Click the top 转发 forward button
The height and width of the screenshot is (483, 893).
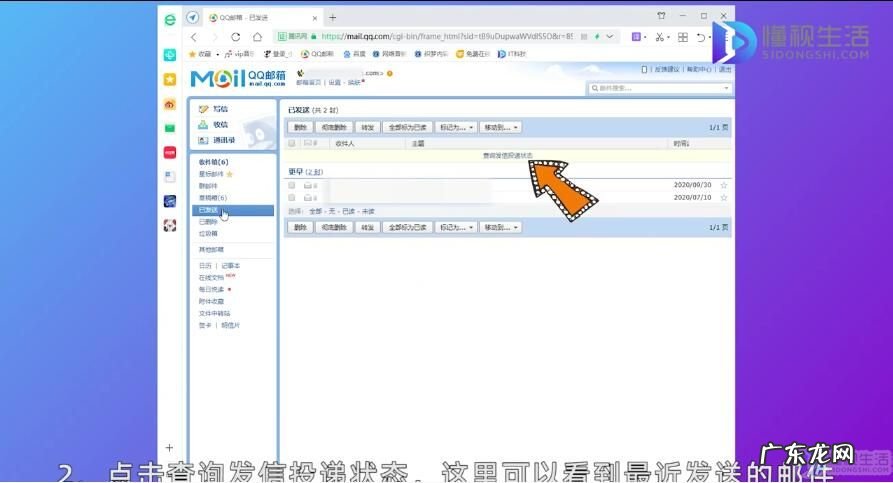367,128
